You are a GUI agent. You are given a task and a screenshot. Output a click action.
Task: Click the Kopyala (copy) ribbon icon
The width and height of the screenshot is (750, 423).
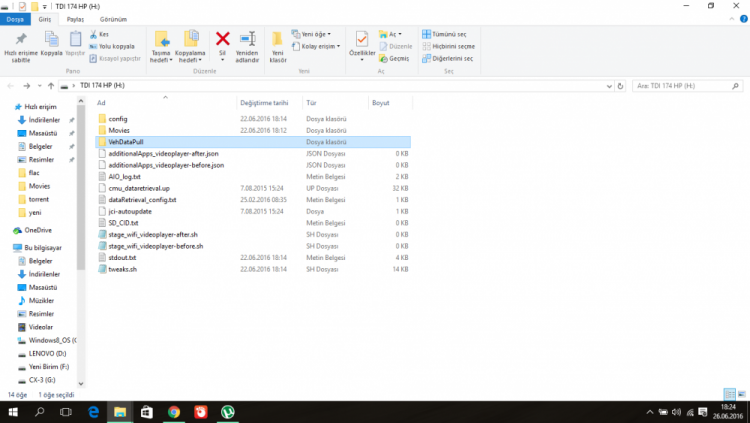click(x=51, y=42)
